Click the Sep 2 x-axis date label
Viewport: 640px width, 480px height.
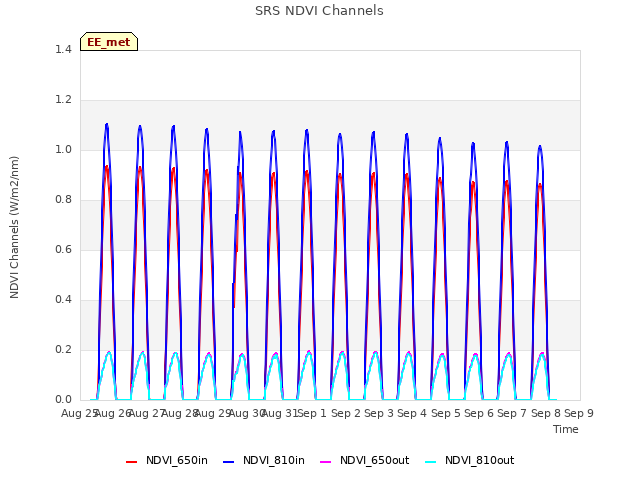pyautogui.click(x=346, y=413)
